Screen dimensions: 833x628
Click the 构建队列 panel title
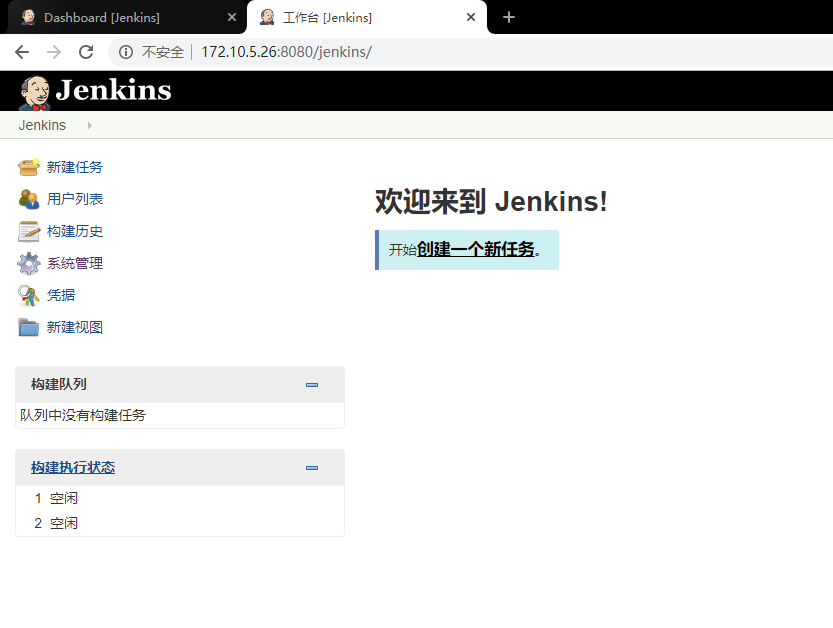coord(58,384)
